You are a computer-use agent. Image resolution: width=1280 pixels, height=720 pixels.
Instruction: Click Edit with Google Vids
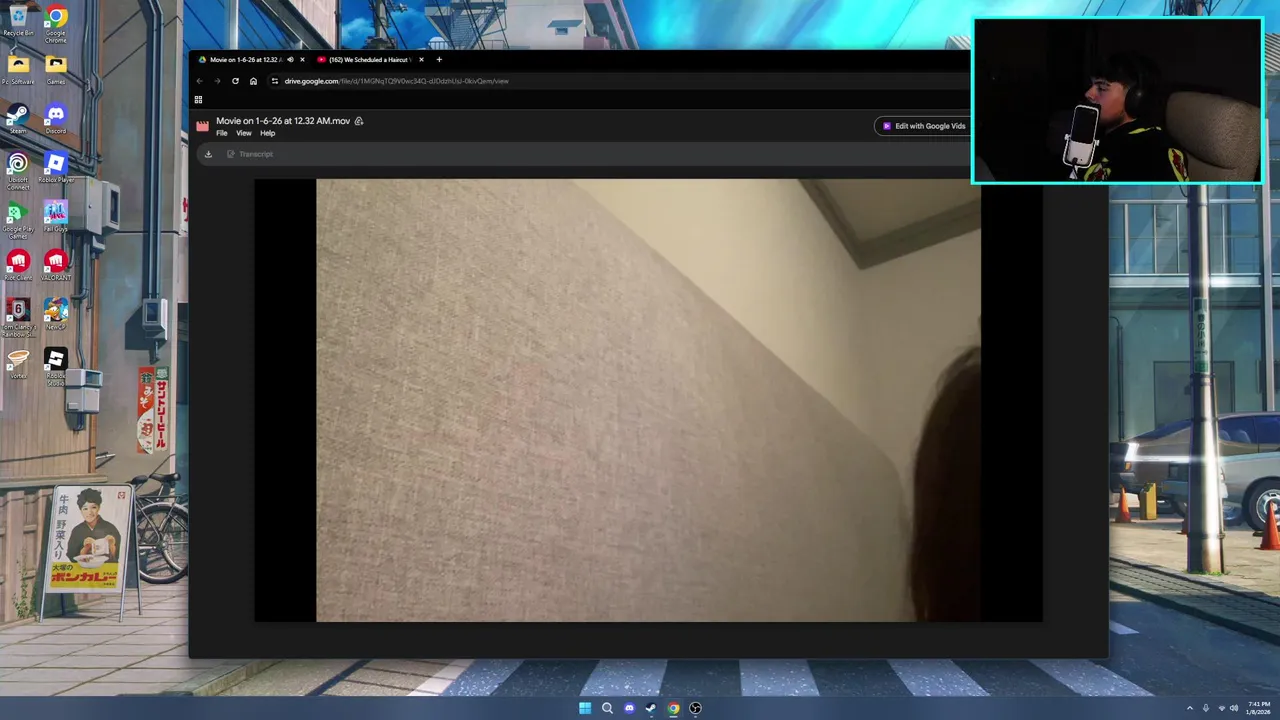pyautogui.click(x=923, y=126)
